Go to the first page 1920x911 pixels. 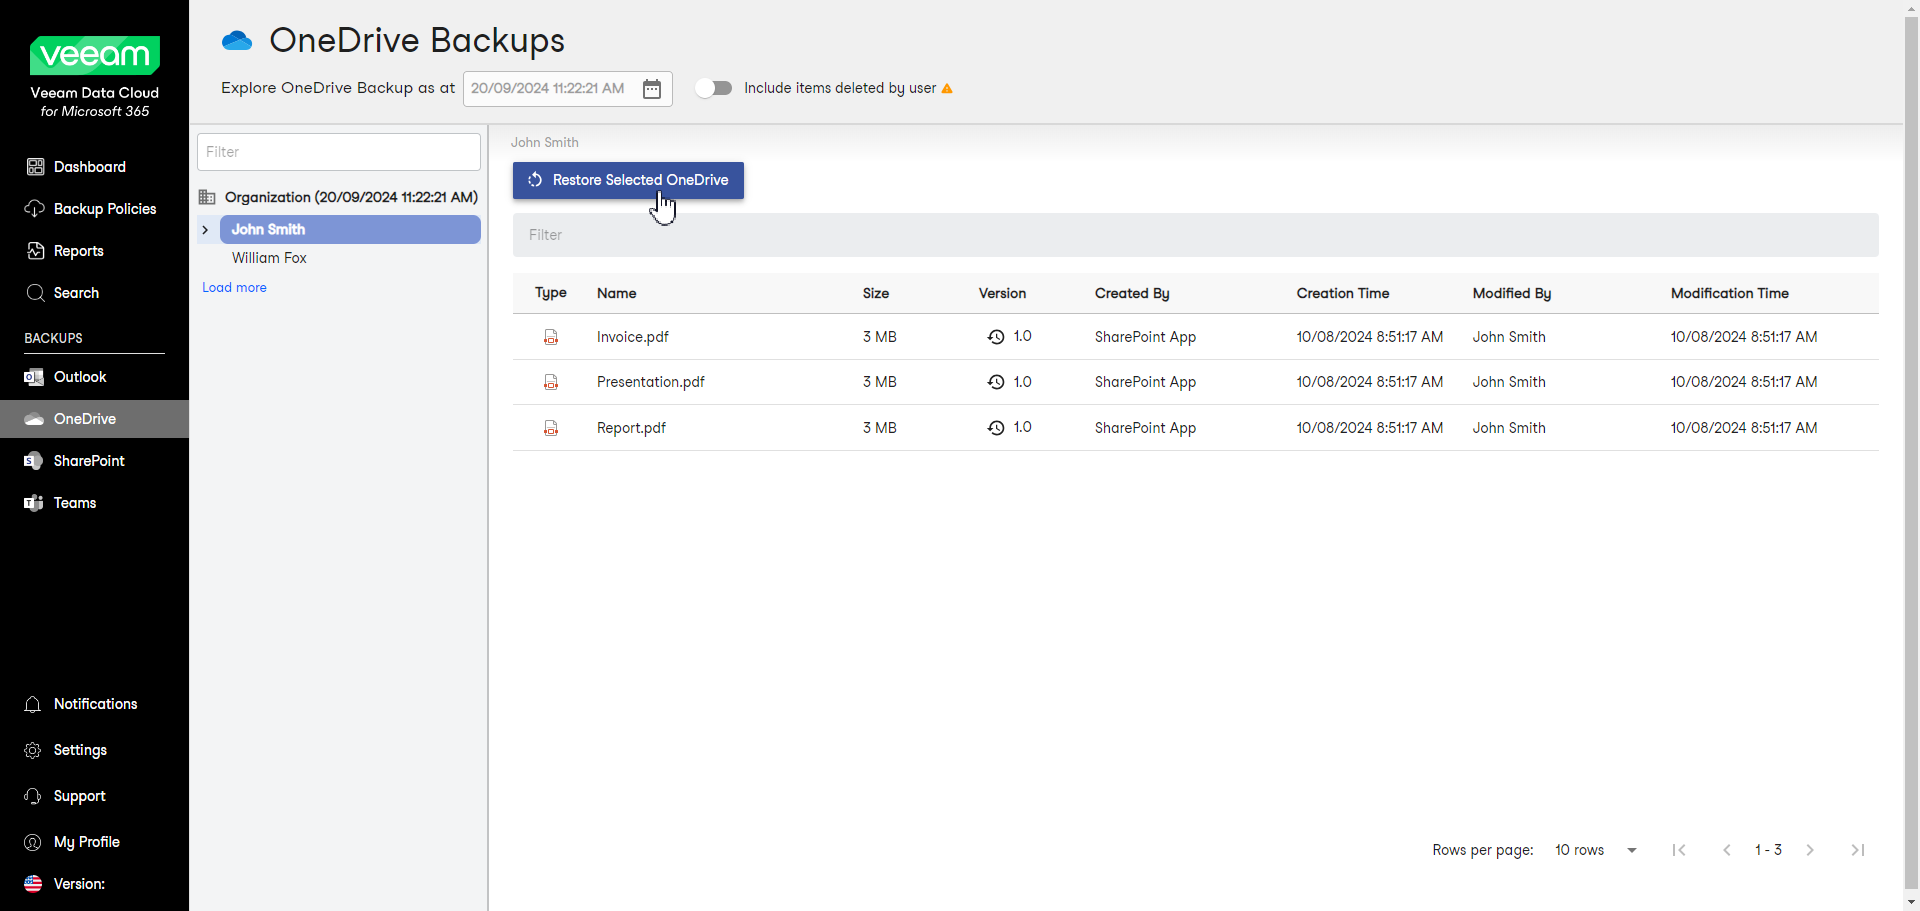click(1679, 850)
